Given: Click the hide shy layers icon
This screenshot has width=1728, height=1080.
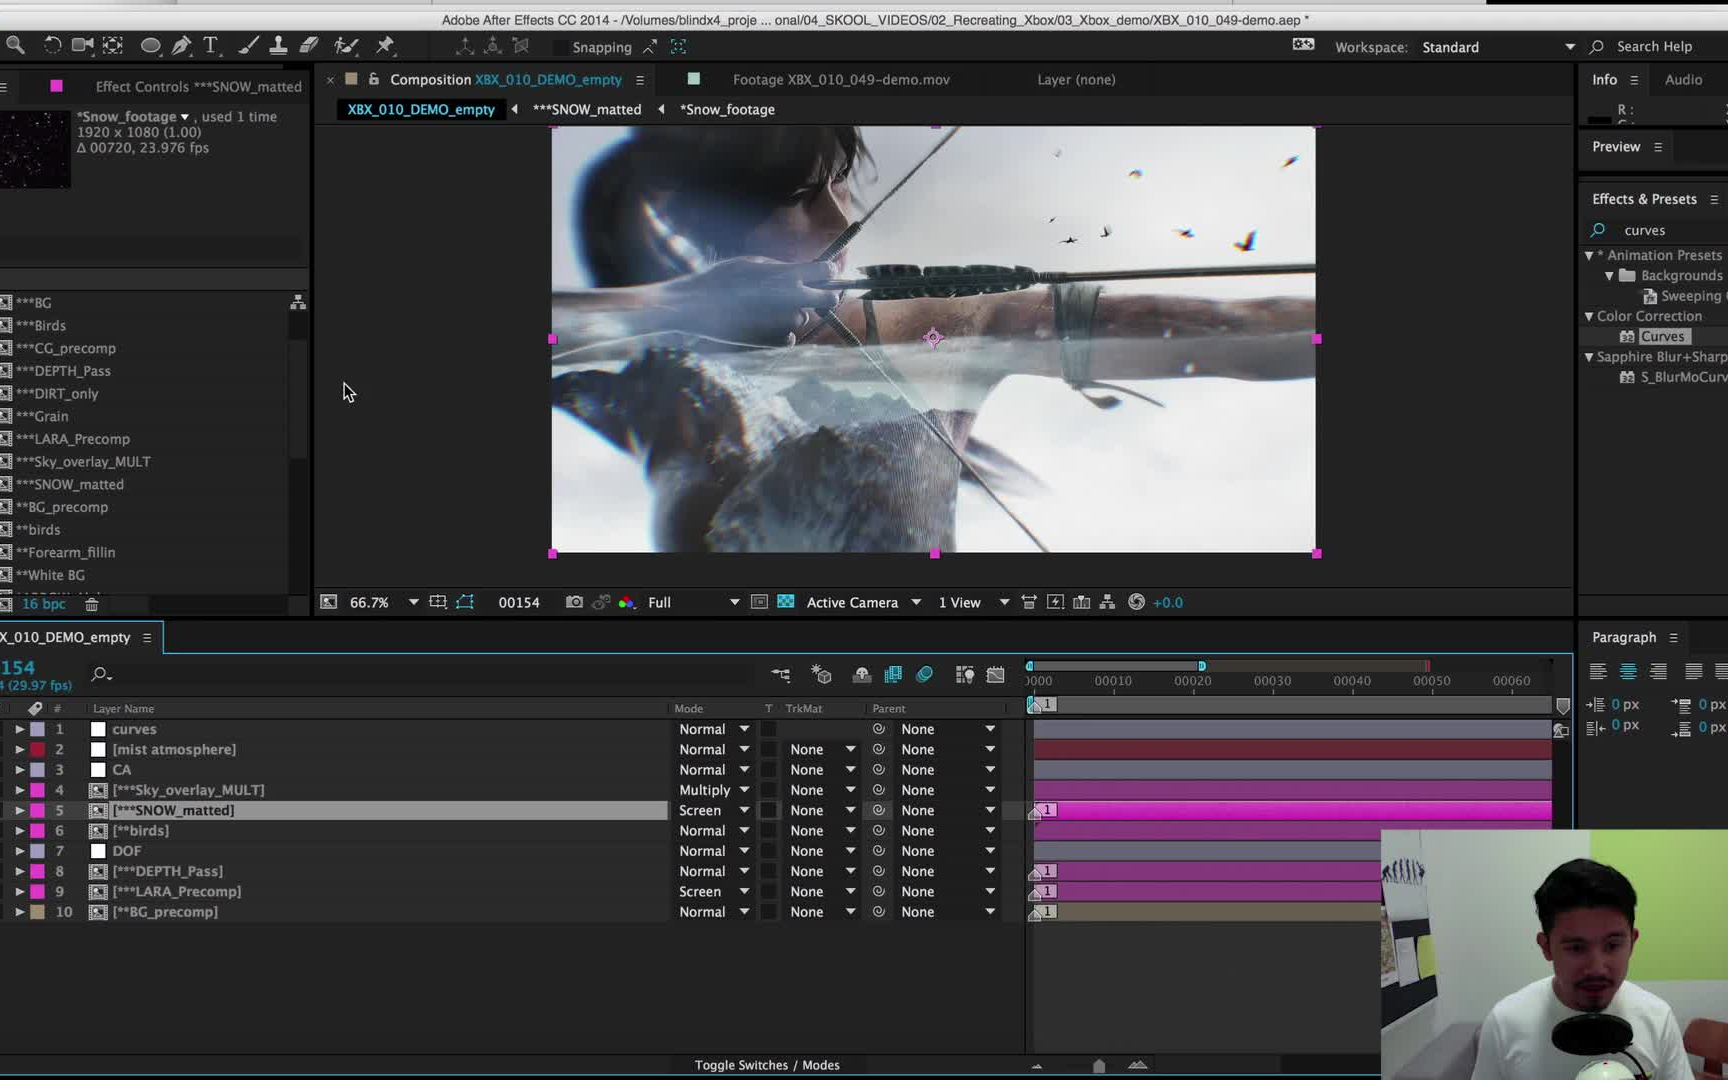Looking at the screenshot, I should point(861,675).
